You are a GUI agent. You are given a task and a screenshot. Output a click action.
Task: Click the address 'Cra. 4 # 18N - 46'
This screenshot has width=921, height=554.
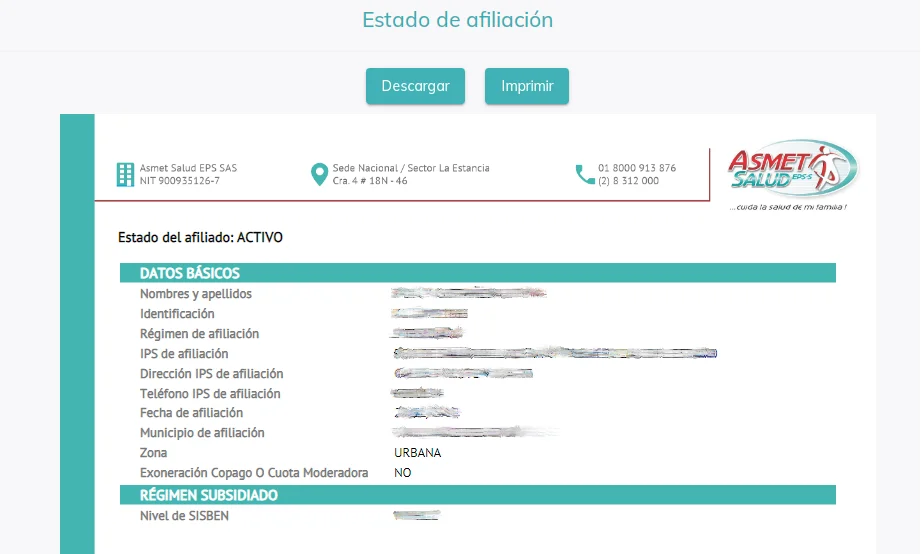coord(370,181)
